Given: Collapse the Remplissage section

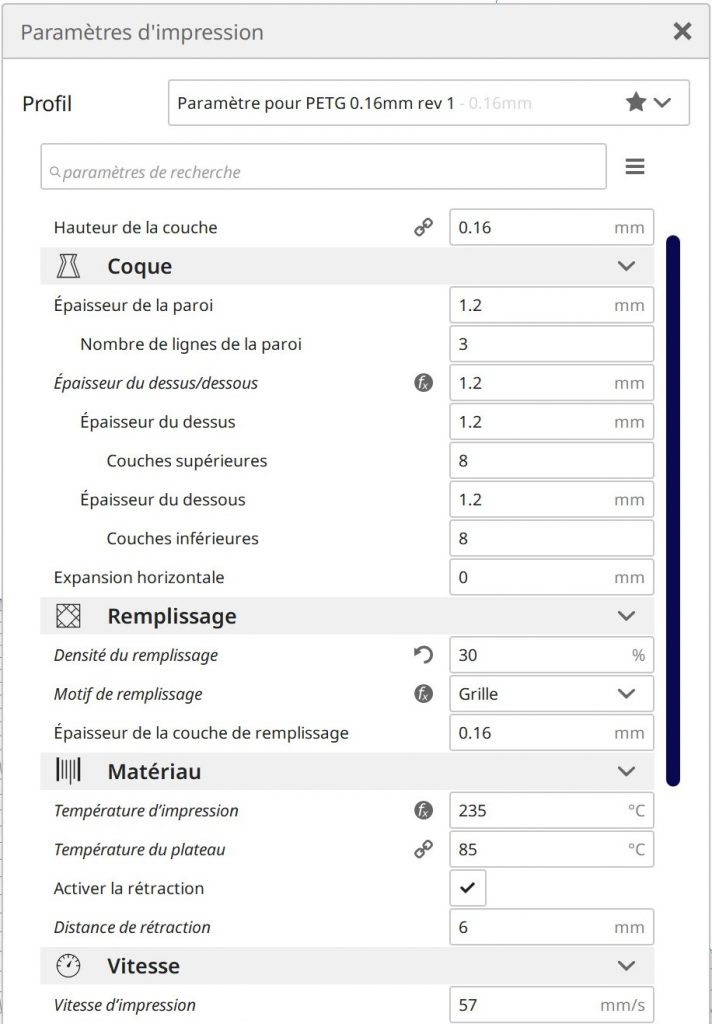Looking at the screenshot, I should 627,616.
